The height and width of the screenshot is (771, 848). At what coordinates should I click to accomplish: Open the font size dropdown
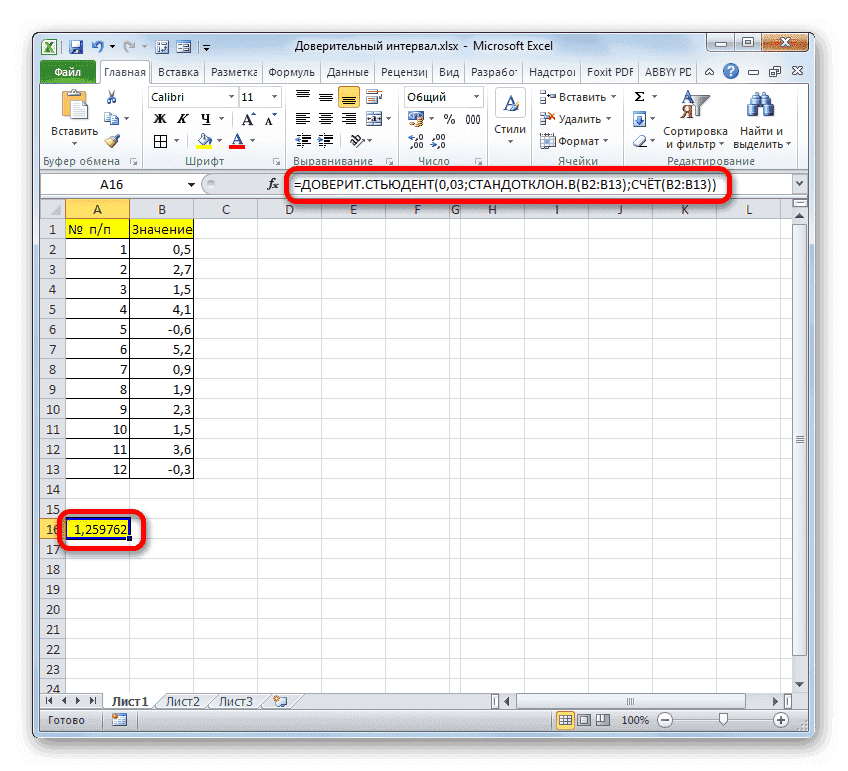click(x=272, y=97)
